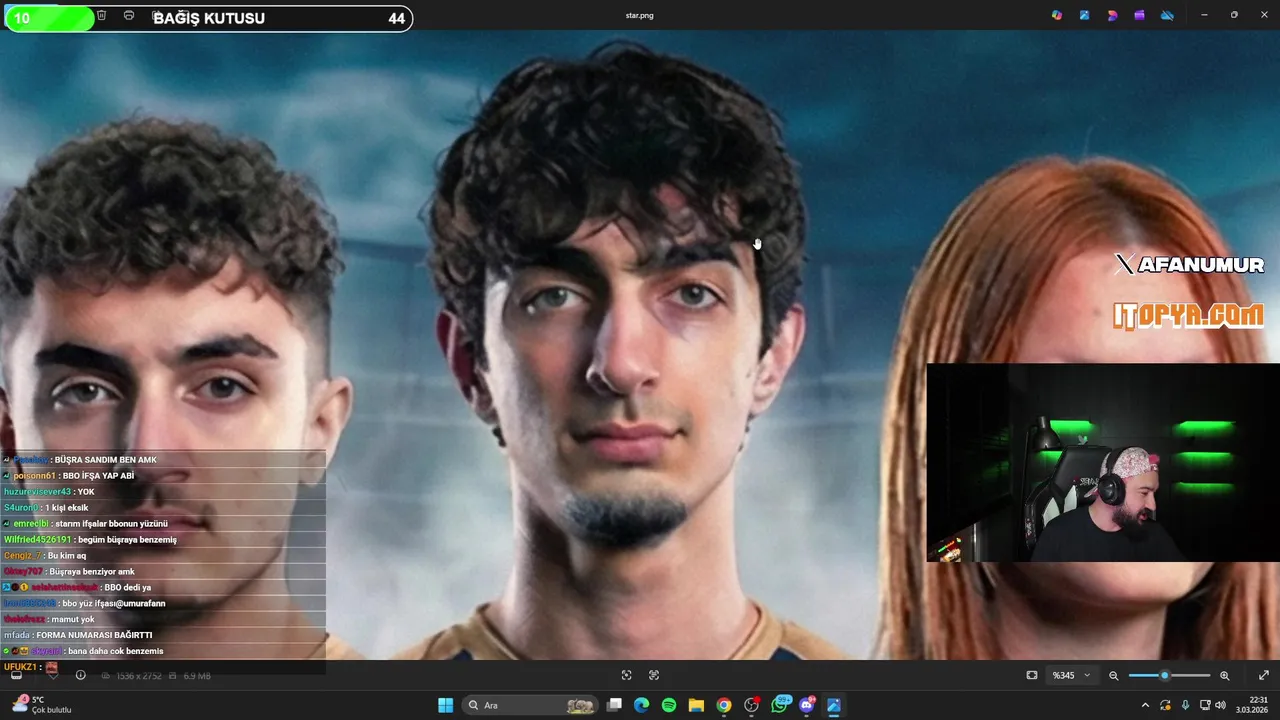
Task: Click the round app icon left of WhatsApp
Action: click(x=751, y=705)
